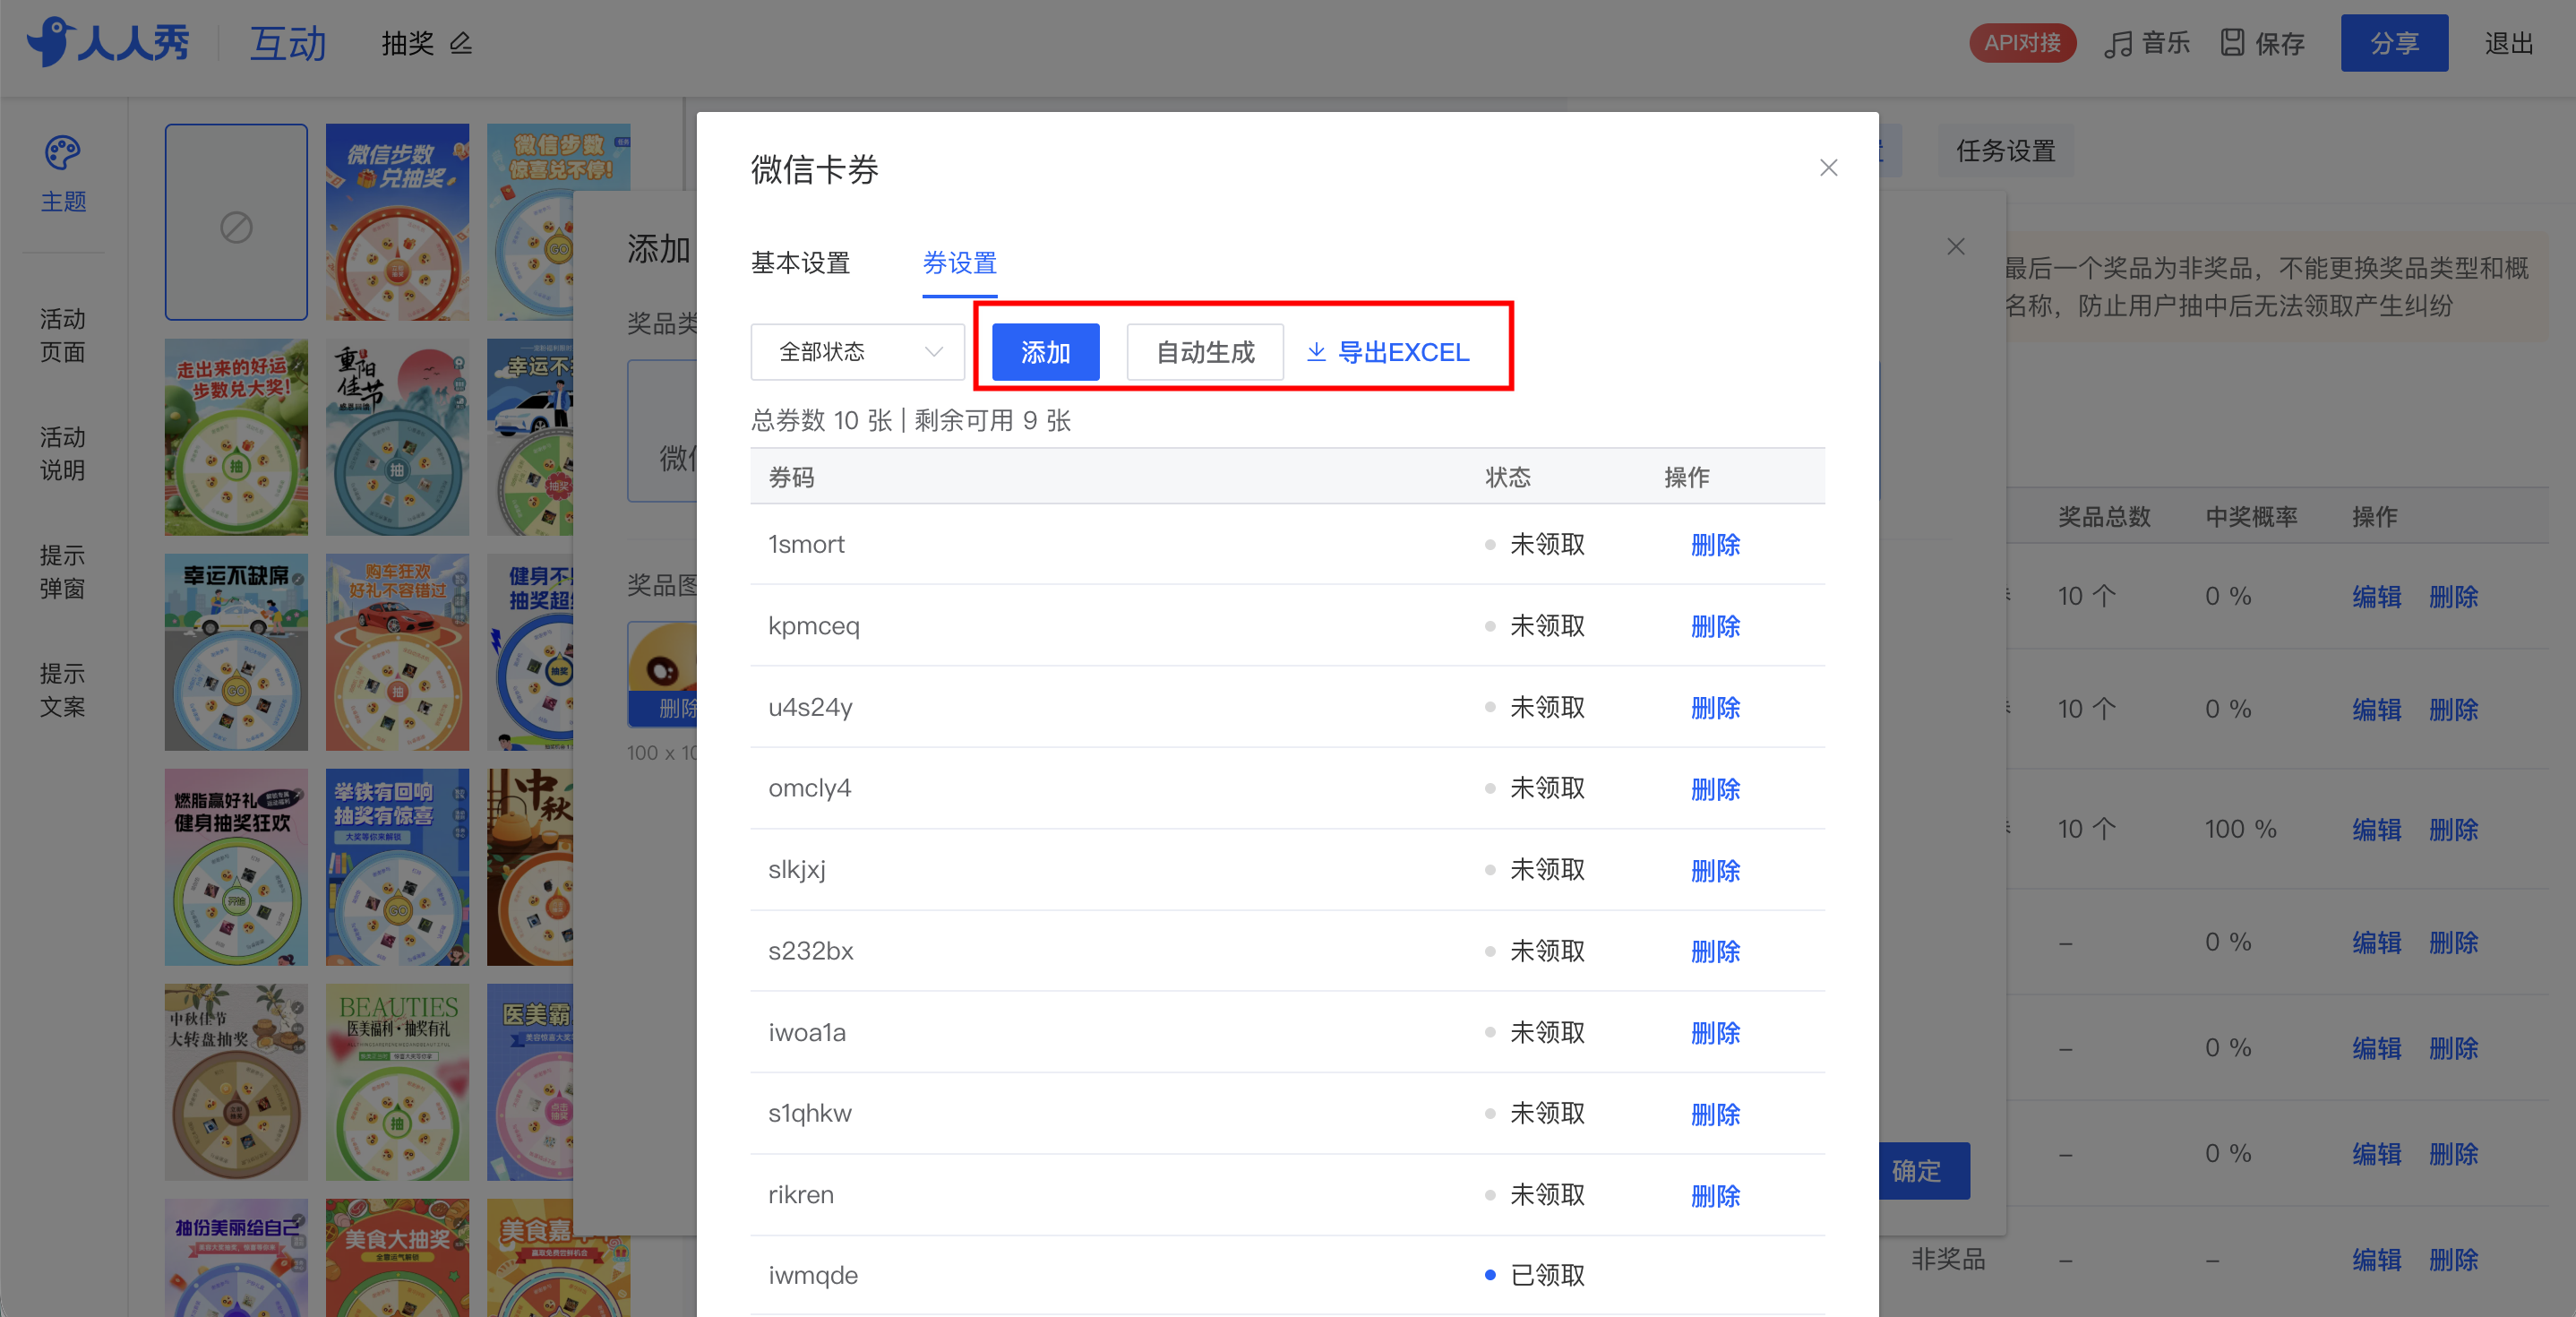Select the 主题 palette icon in sidebar
The image size is (2576, 1317).
click(63, 174)
